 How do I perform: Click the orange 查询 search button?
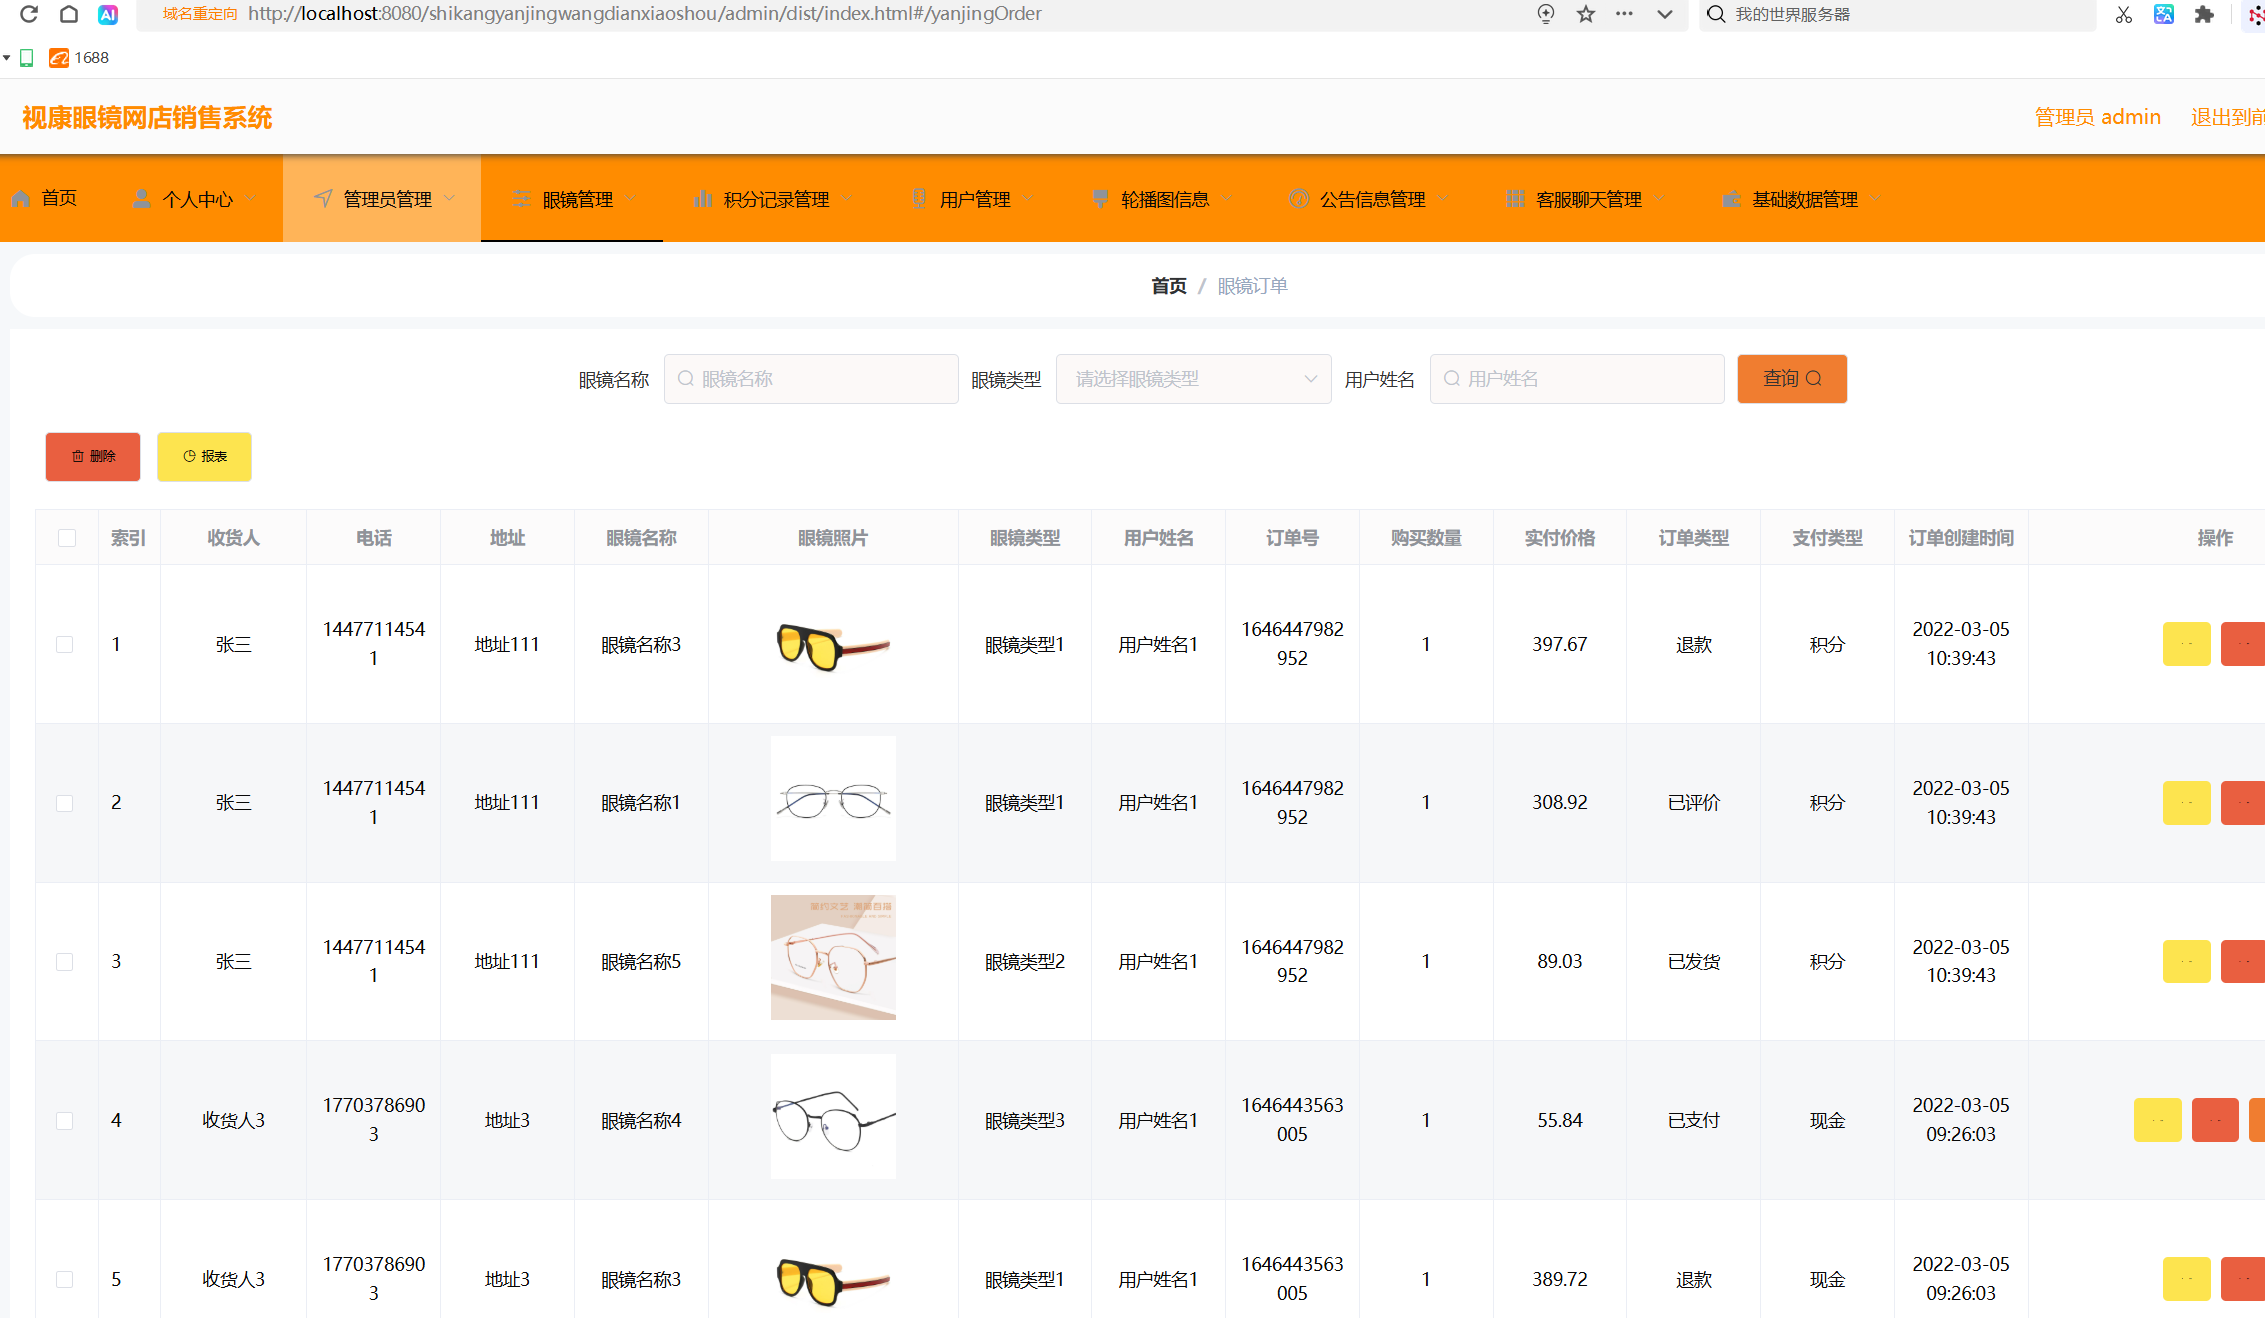pyautogui.click(x=1791, y=379)
